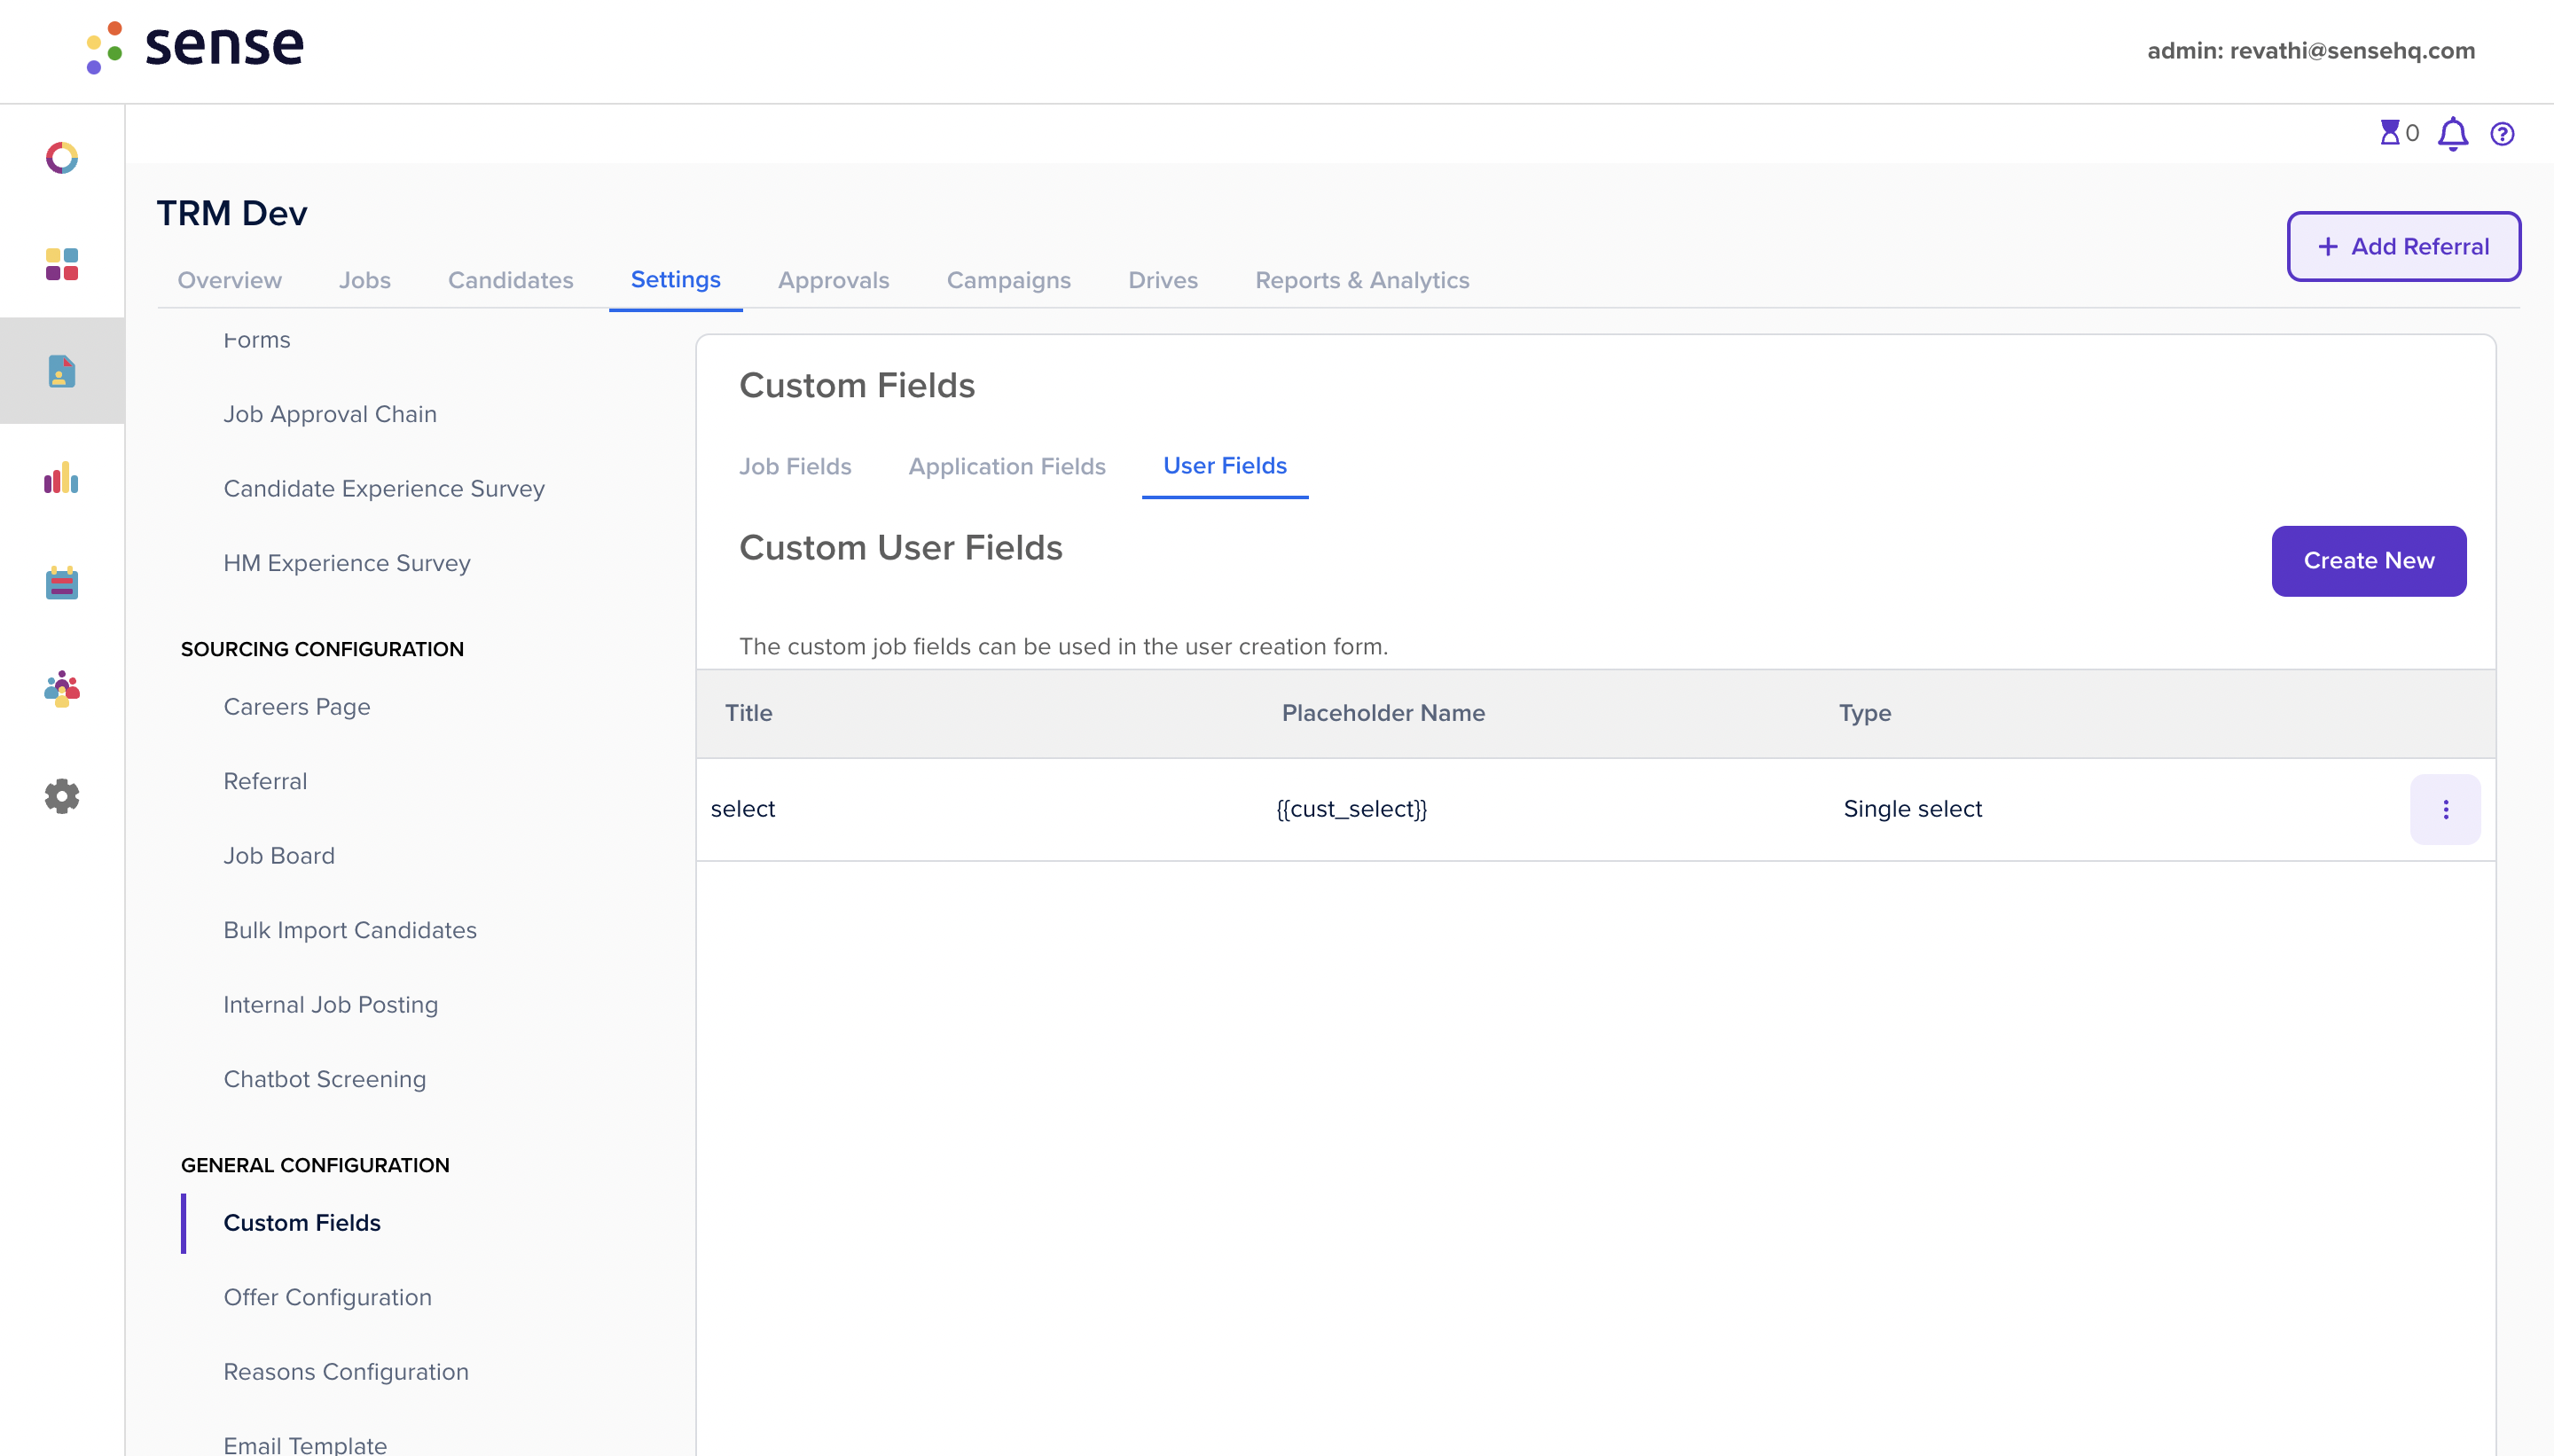Image resolution: width=2554 pixels, height=1456 pixels.
Task: Switch to the Approvals tab
Action: click(x=833, y=280)
